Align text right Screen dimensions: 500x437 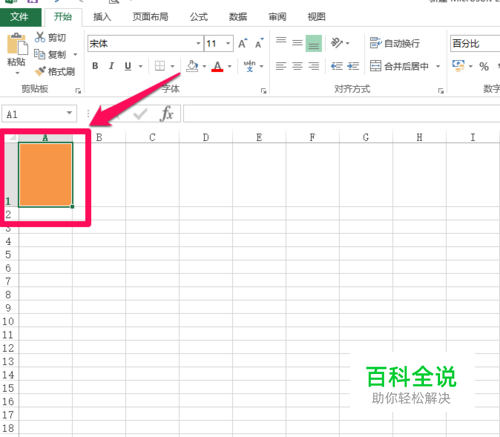coord(314,66)
